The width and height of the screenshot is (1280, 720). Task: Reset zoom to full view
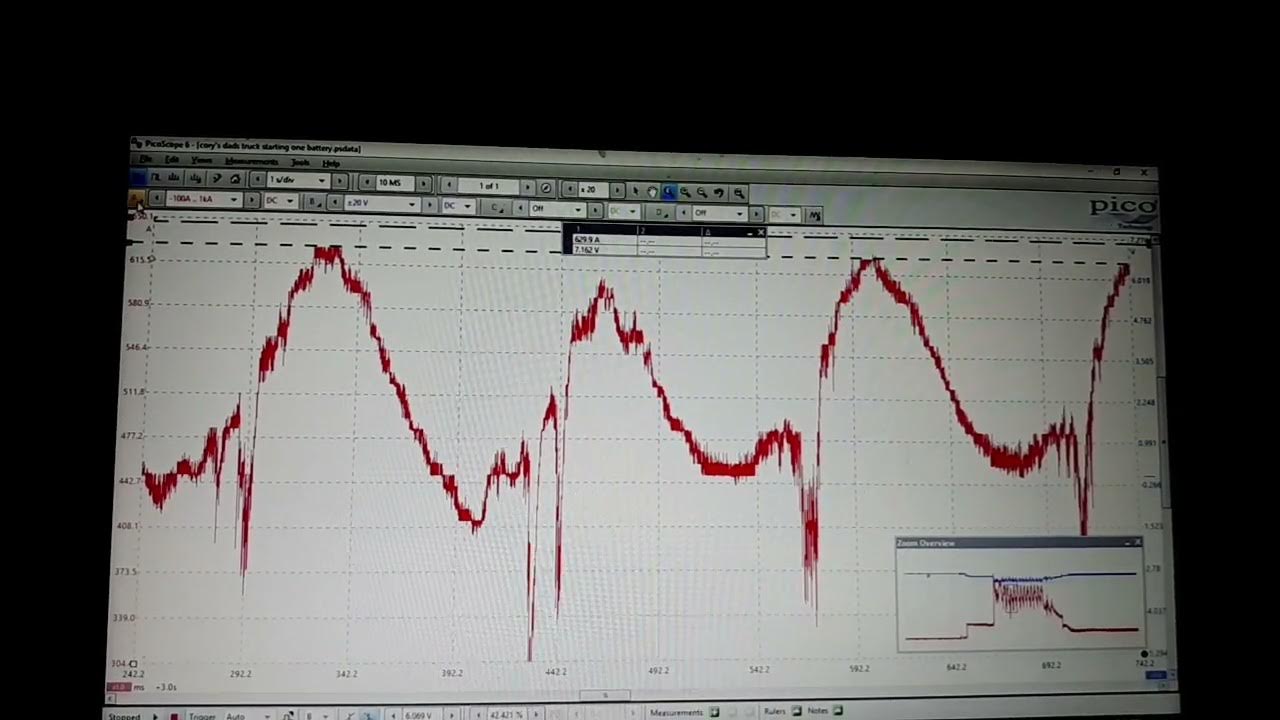tap(739, 193)
